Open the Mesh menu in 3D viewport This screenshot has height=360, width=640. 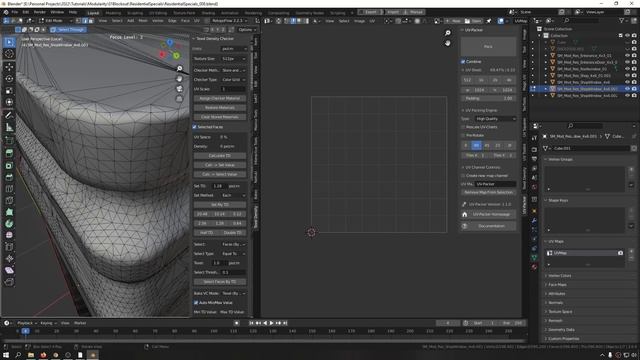tap(143, 20)
